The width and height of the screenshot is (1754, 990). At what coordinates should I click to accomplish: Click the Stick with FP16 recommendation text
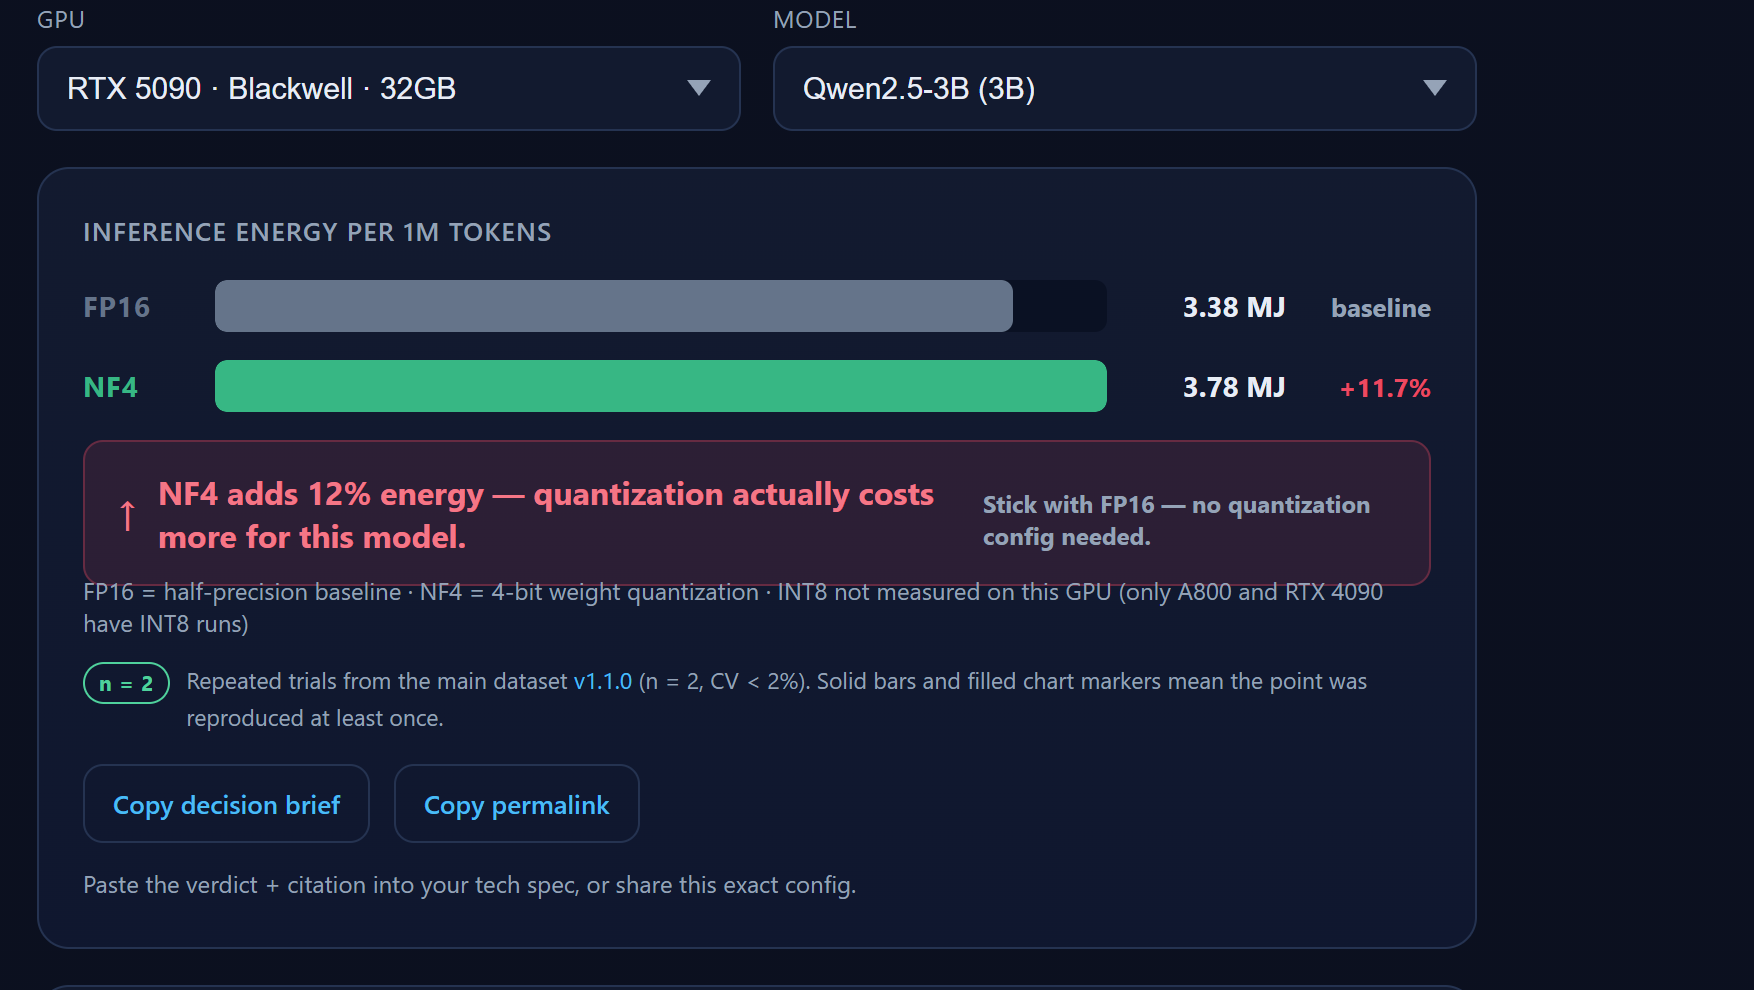click(x=1177, y=520)
